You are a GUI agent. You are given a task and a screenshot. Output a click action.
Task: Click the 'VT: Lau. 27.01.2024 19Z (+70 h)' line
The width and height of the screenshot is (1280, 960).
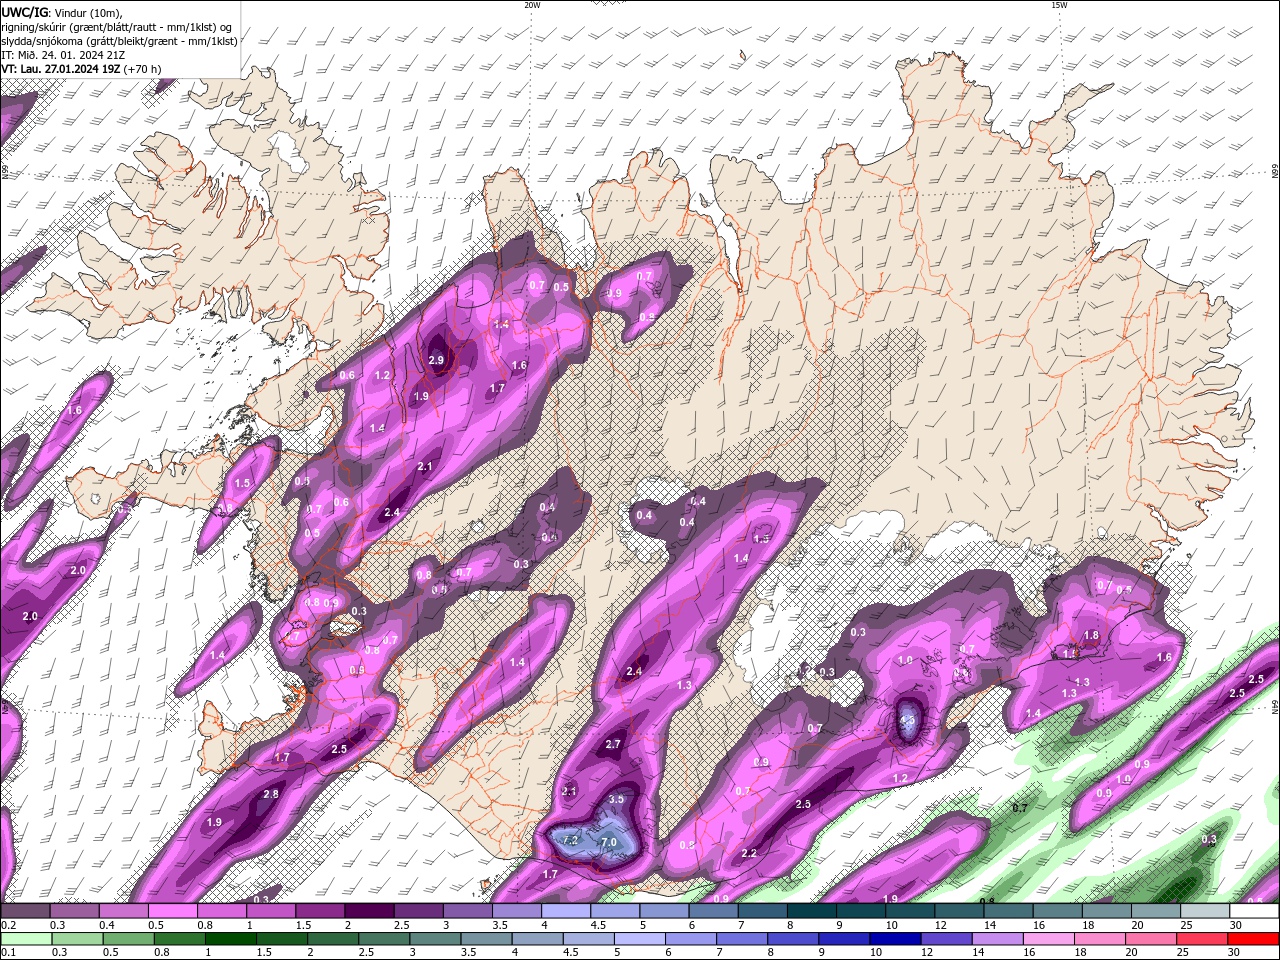(x=80, y=69)
